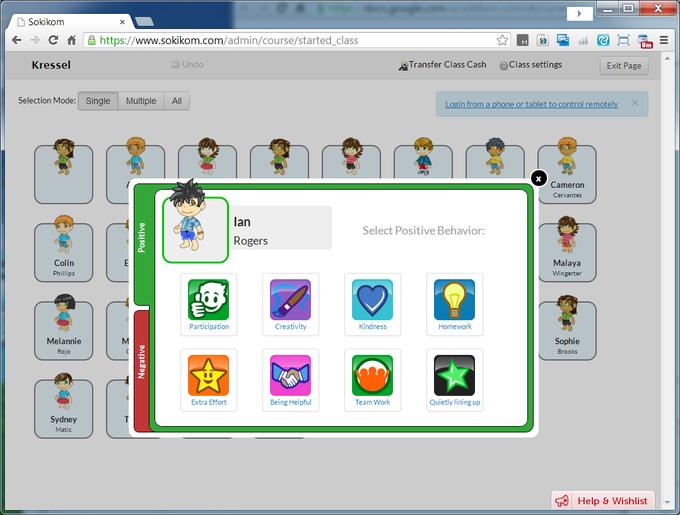Award the Kindness heart icon

[x=373, y=304]
